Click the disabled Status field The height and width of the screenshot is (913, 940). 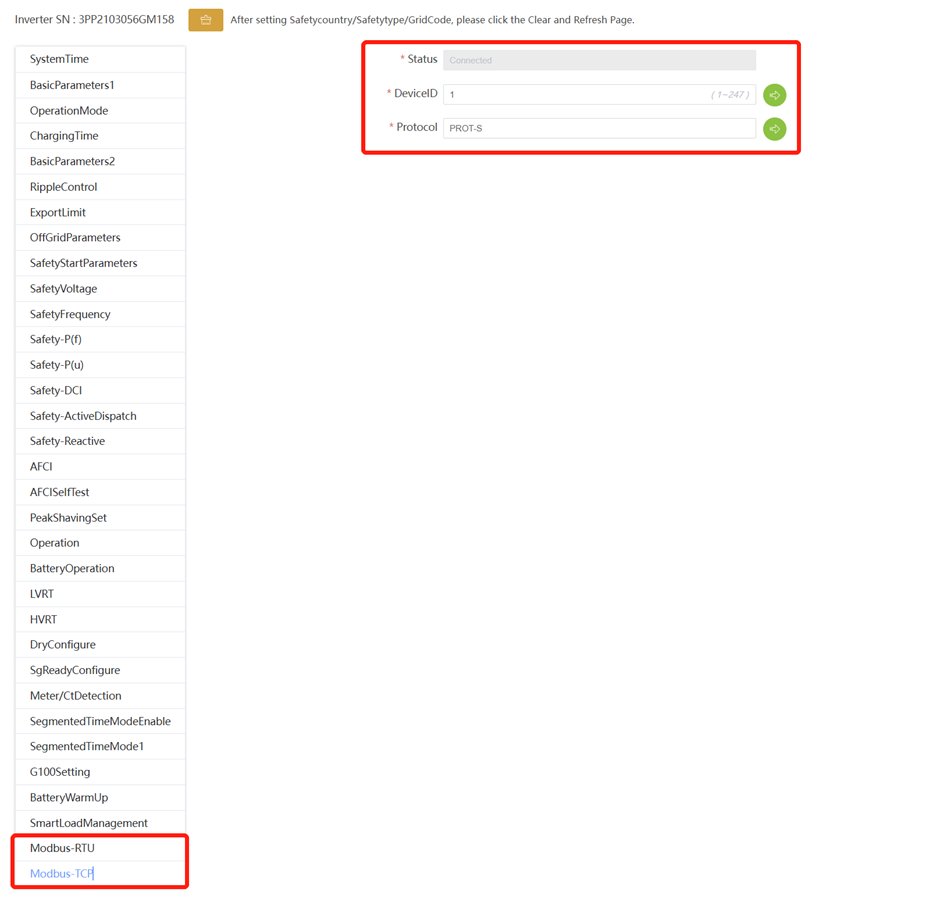tap(598, 60)
